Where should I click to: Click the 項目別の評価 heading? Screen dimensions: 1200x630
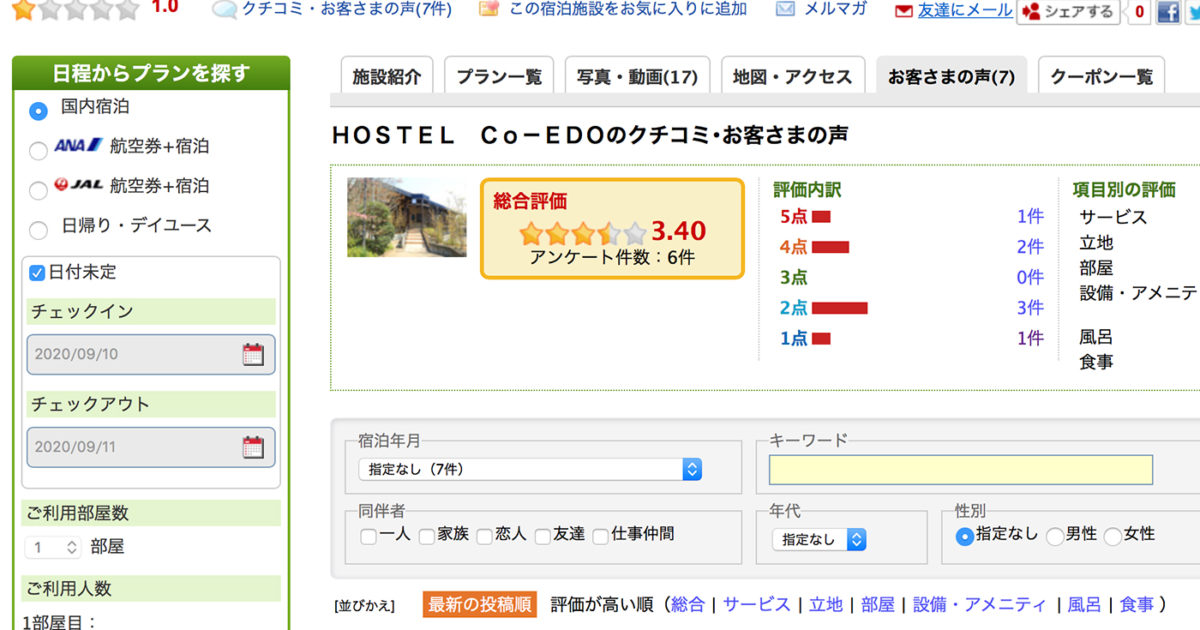tap(1124, 190)
